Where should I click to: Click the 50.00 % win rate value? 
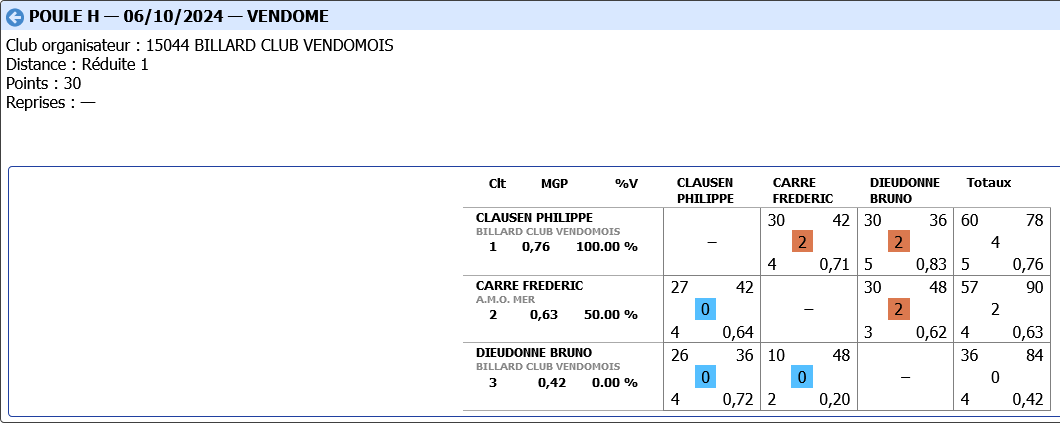[610, 315]
